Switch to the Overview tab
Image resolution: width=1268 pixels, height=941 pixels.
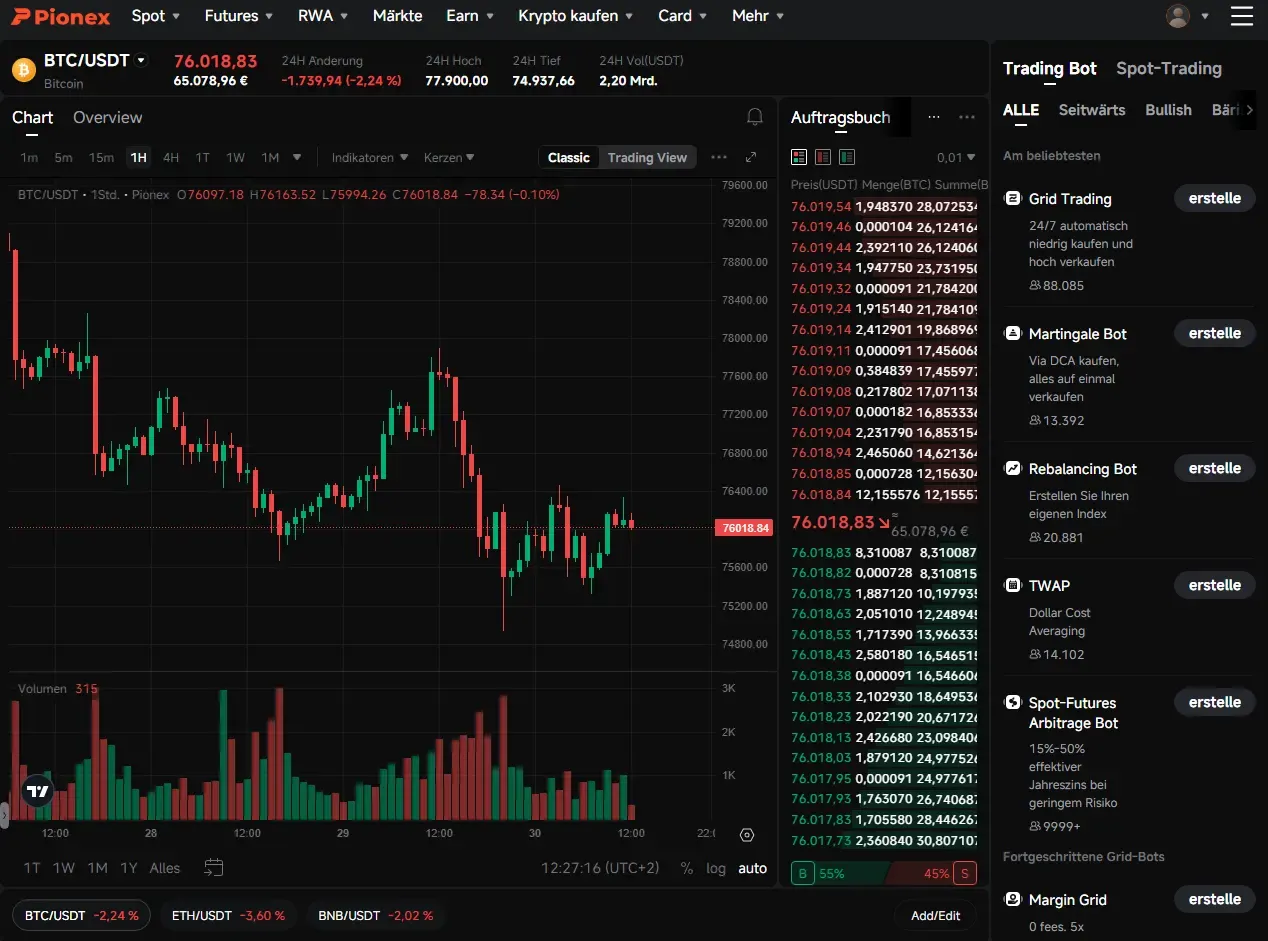click(x=107, y=117)
